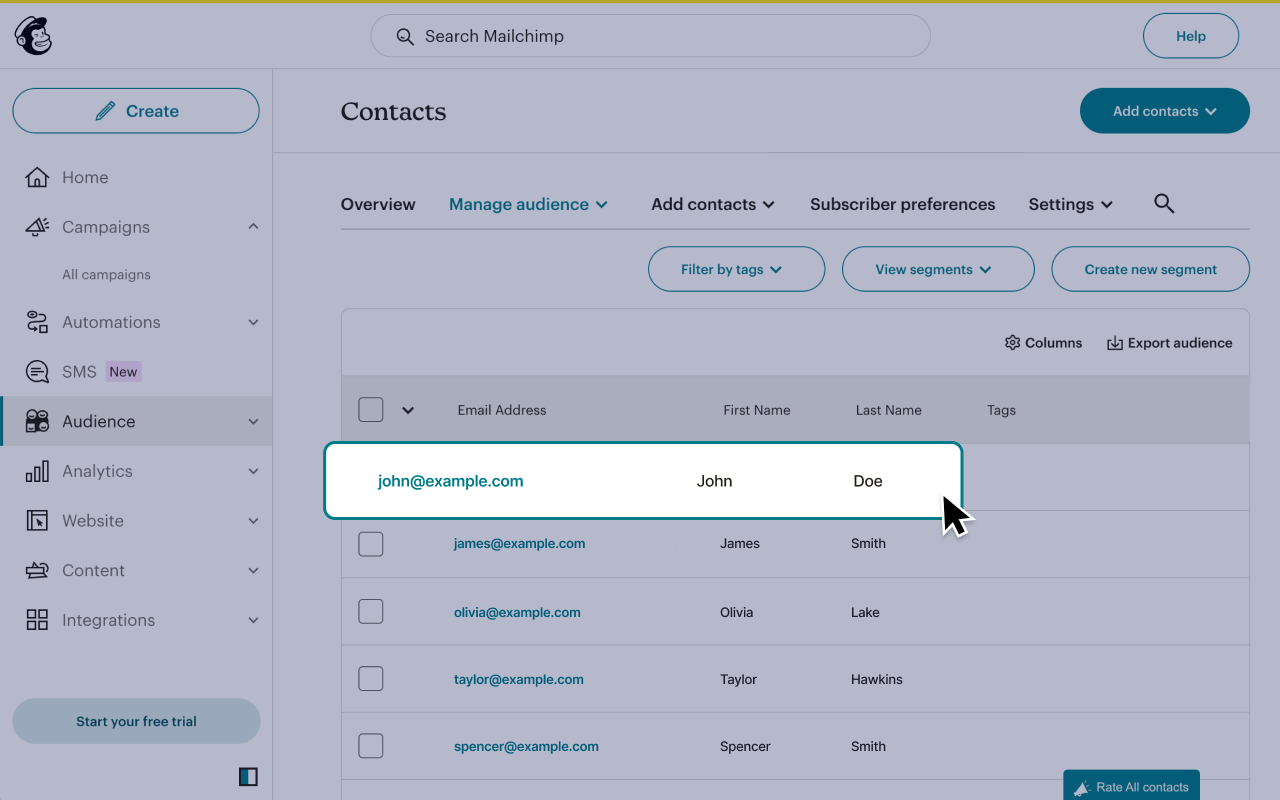Click the pencil icon in Create button
This screenshot has width=1280, height=800.
click(105, 111)
